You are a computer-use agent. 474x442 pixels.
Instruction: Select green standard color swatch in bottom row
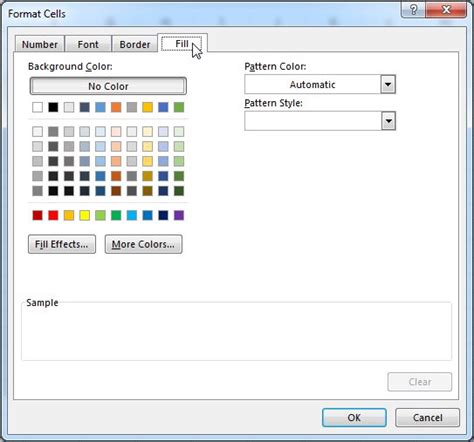tap(116, 215)
